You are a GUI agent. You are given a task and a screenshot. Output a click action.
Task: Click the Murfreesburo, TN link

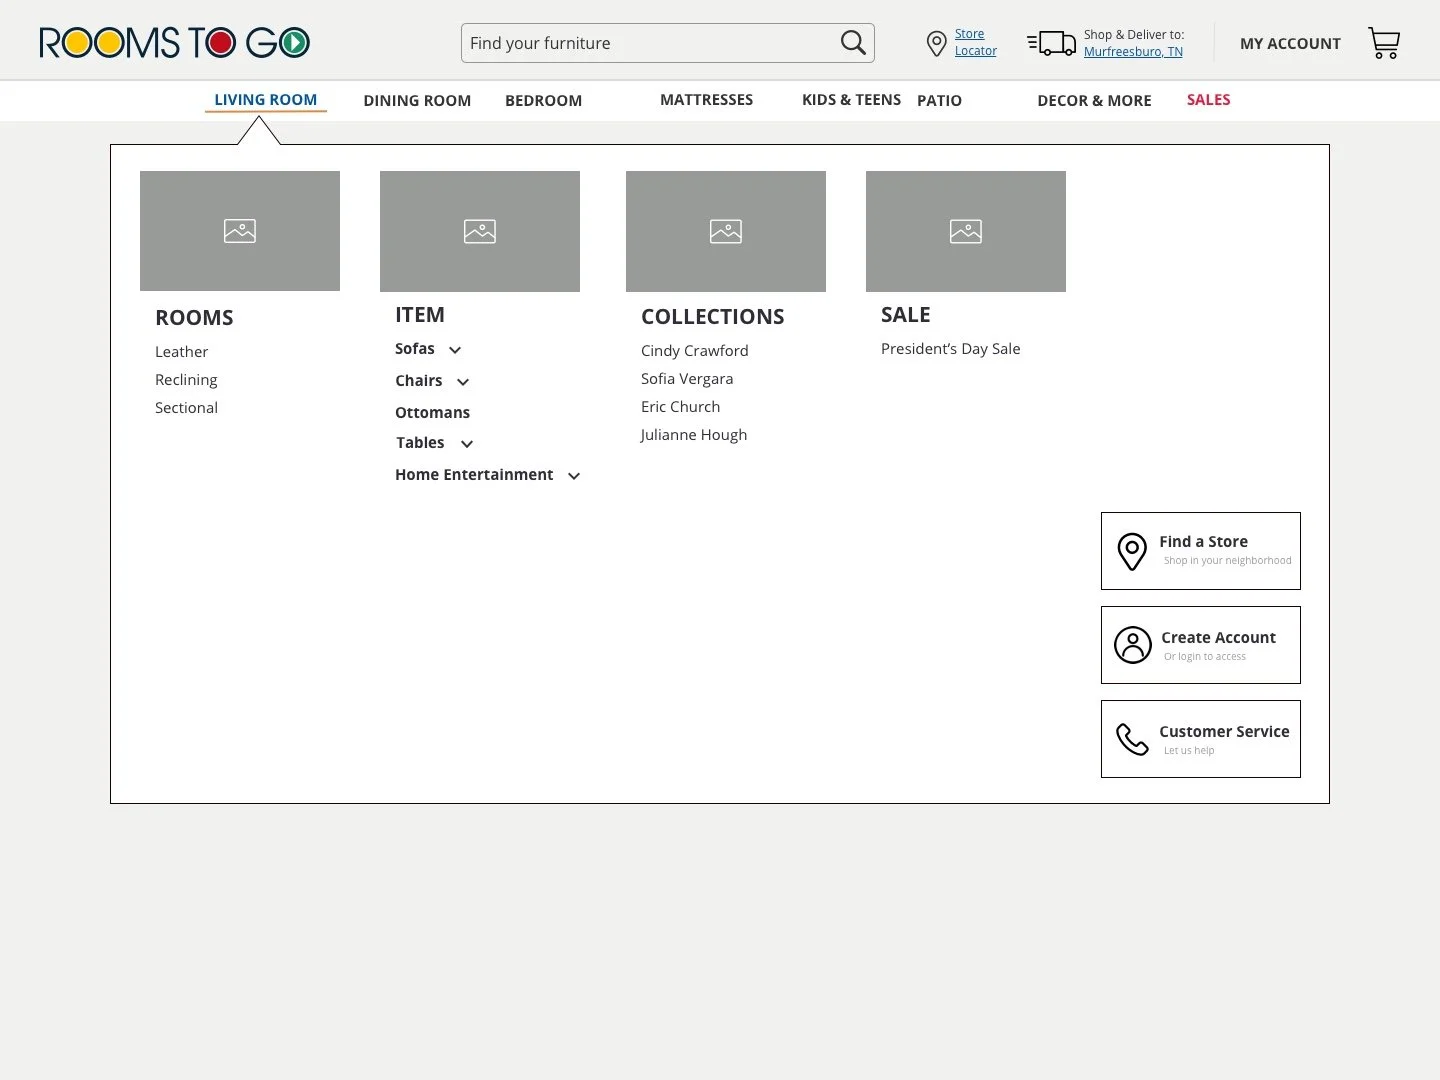click(x=1133, y=52)
